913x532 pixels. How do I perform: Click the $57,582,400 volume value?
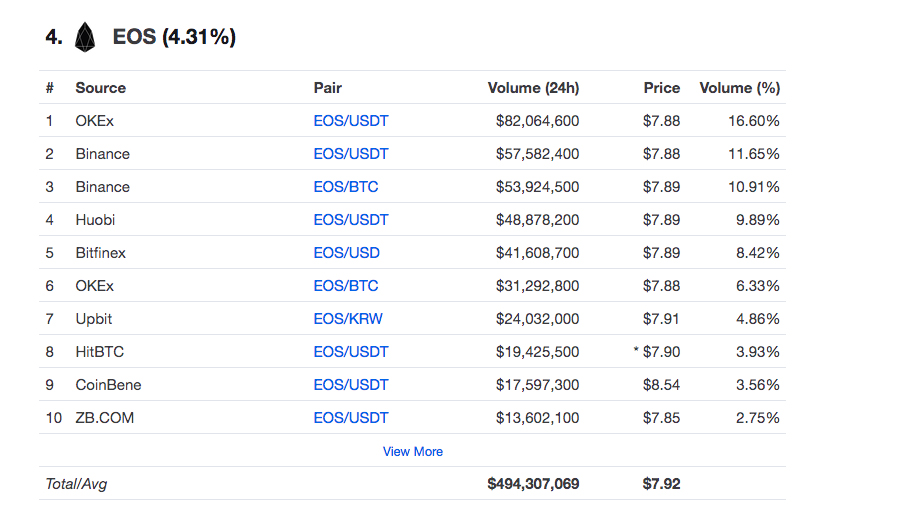pos(537,154)
